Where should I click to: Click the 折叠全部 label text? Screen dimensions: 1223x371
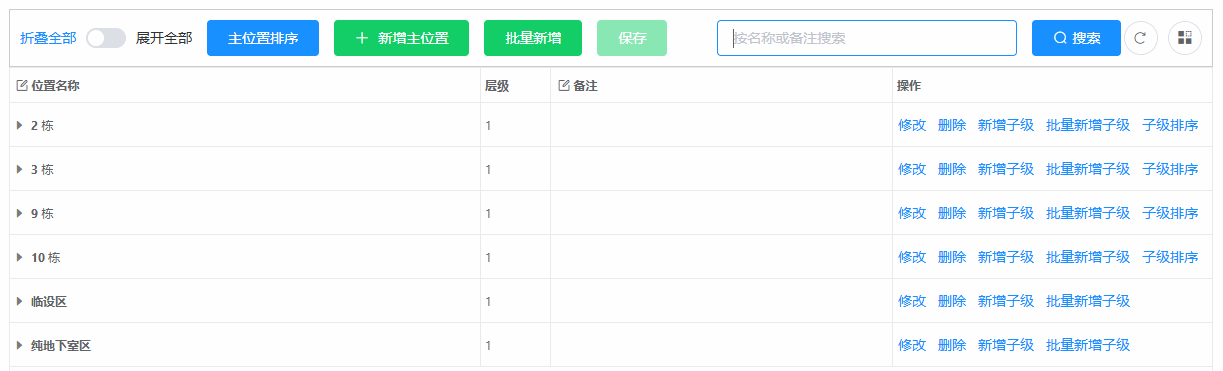click(x=48, y=38)
